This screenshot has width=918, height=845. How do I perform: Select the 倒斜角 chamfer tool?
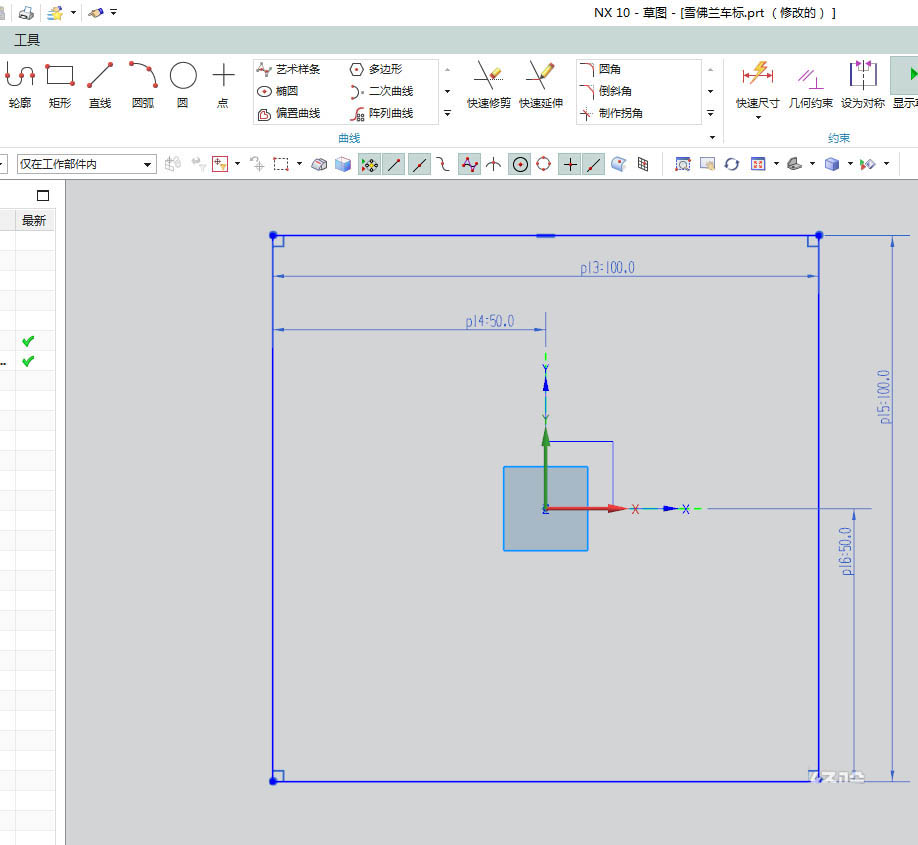point(605,91)
